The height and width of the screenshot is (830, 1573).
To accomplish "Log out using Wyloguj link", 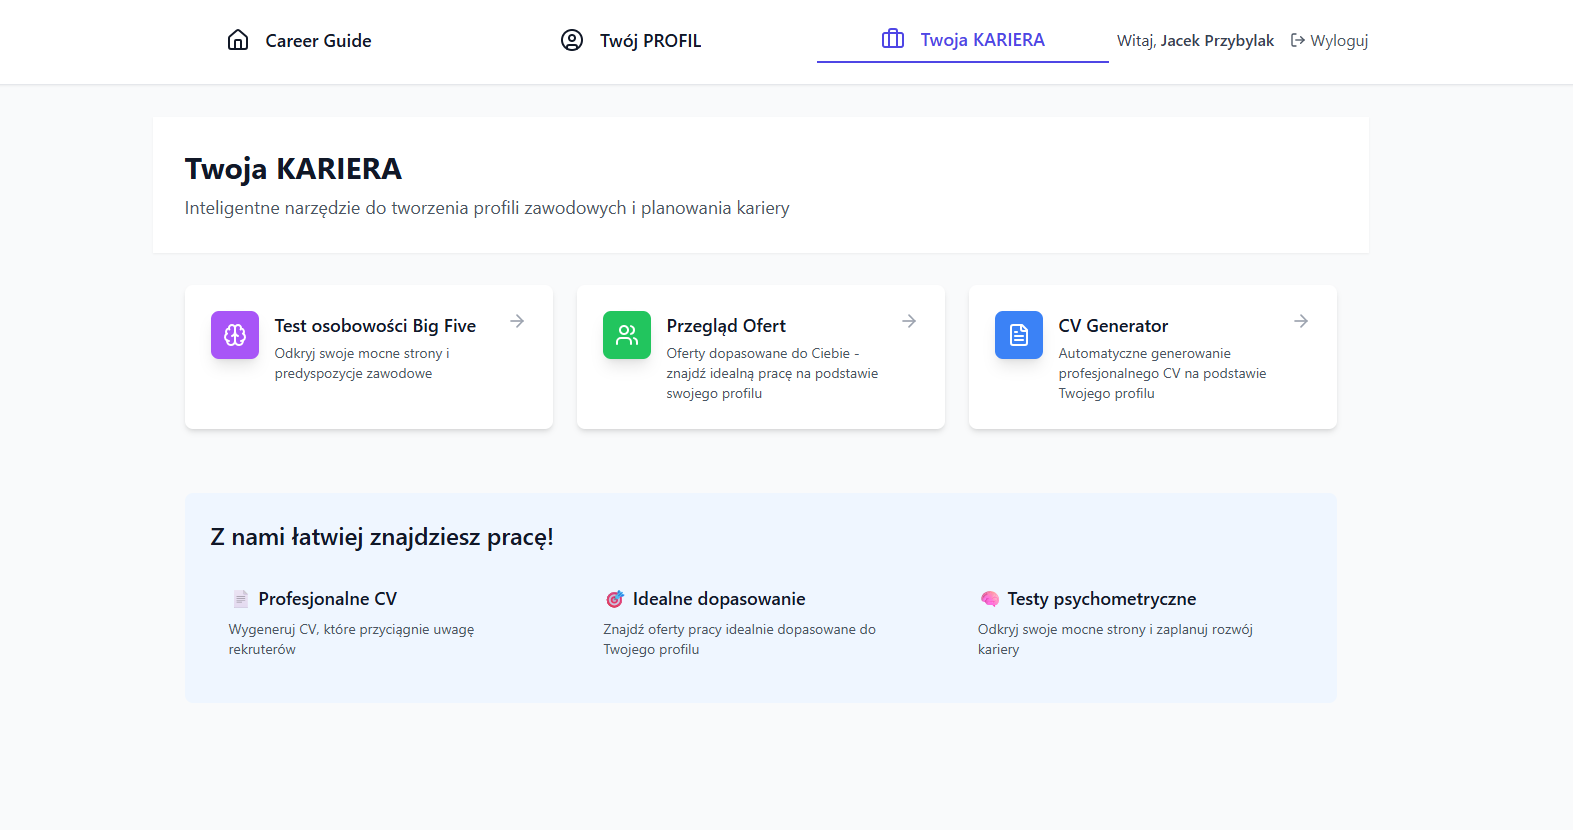I will pyautogui.click(x=1329, y=41).
